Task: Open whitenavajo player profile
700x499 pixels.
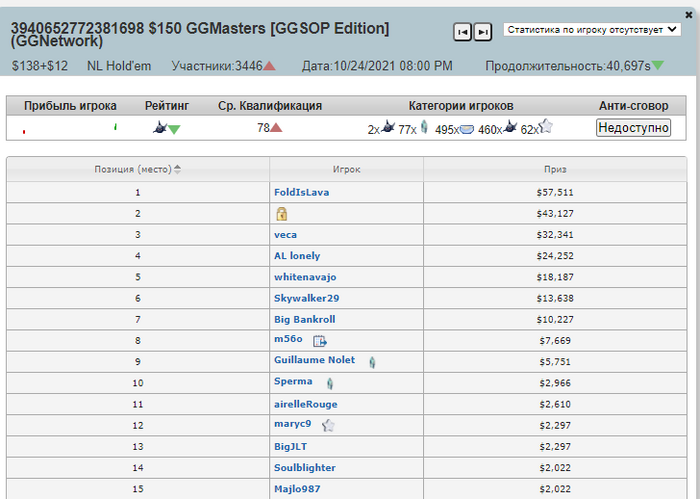Action: click(x=305, y=277)
